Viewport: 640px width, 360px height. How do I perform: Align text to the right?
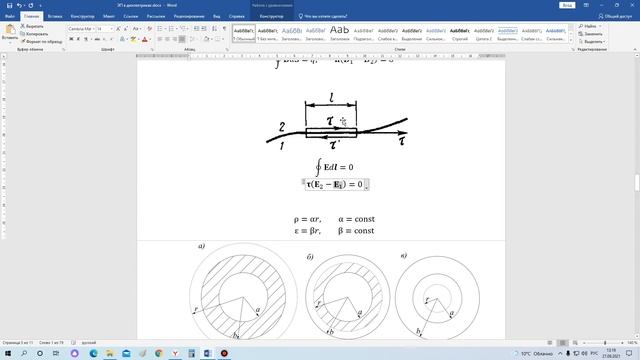pyautogui.click(x=175, y=39)
